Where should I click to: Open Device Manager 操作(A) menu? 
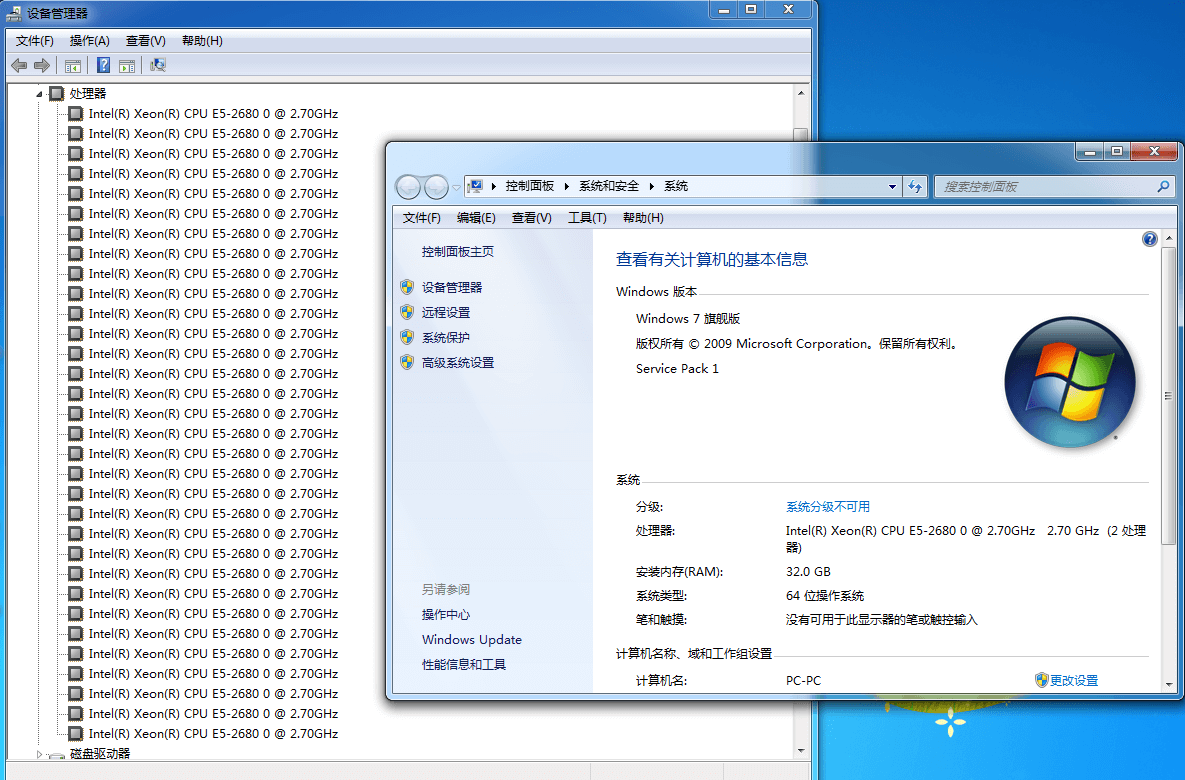[x=89, y=41]
